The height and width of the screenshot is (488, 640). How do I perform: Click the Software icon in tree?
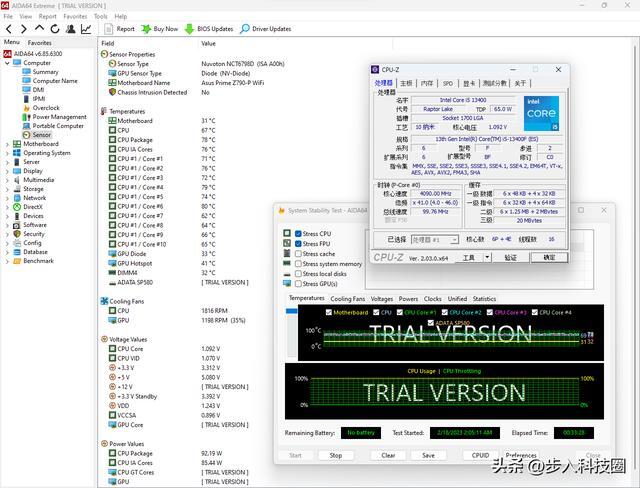tap(17, 225)
